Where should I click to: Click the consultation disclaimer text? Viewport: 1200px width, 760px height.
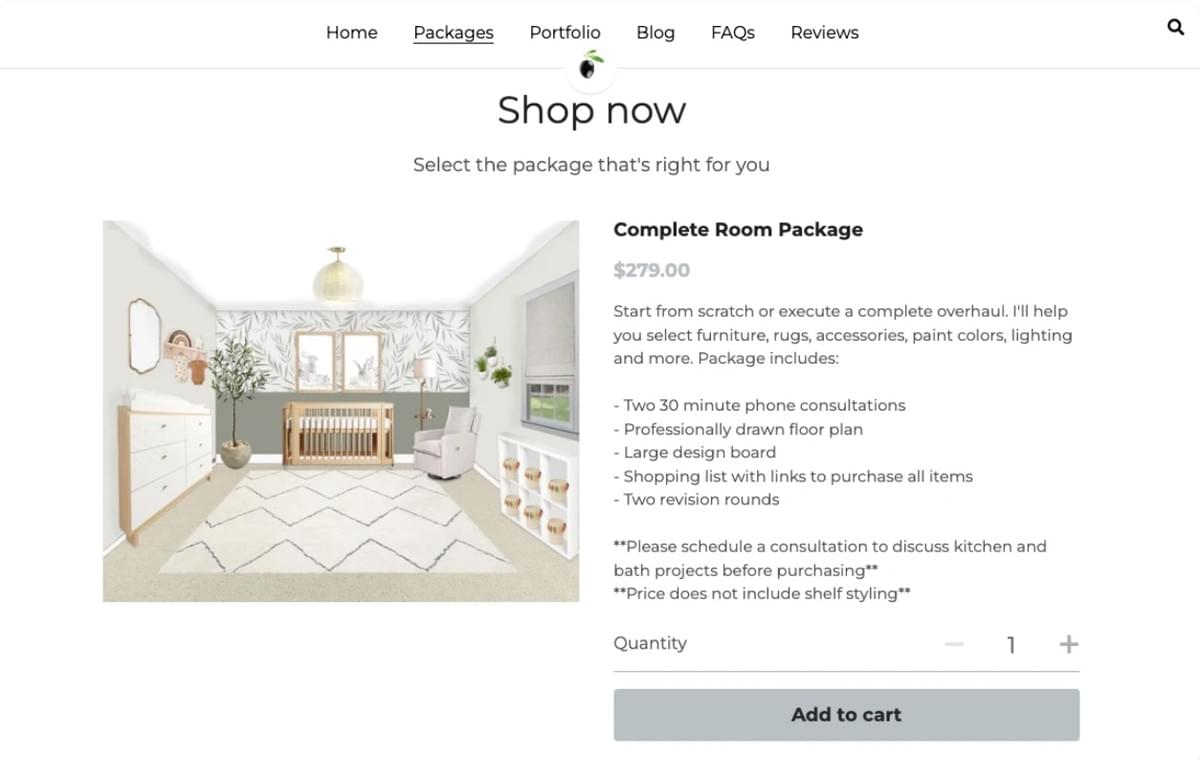tap(829, 558)
